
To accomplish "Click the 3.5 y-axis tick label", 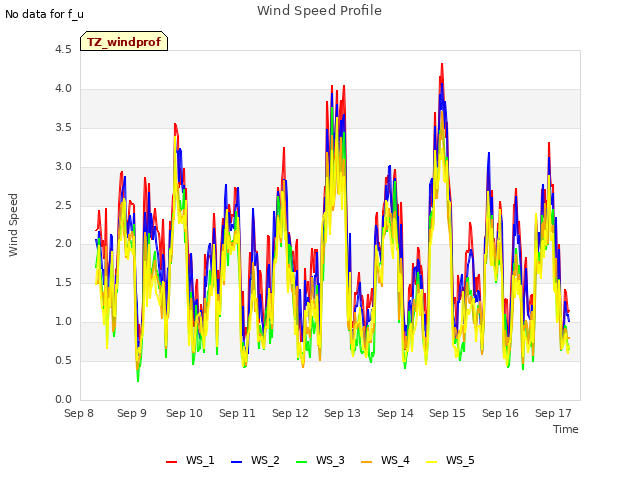I will click(x=63, y=128).
